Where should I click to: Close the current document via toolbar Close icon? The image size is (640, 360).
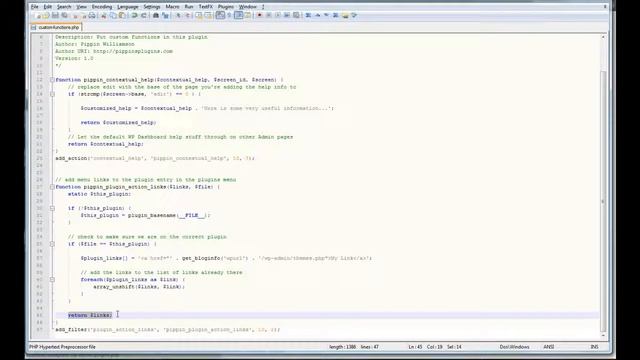(x=75, y=16)
